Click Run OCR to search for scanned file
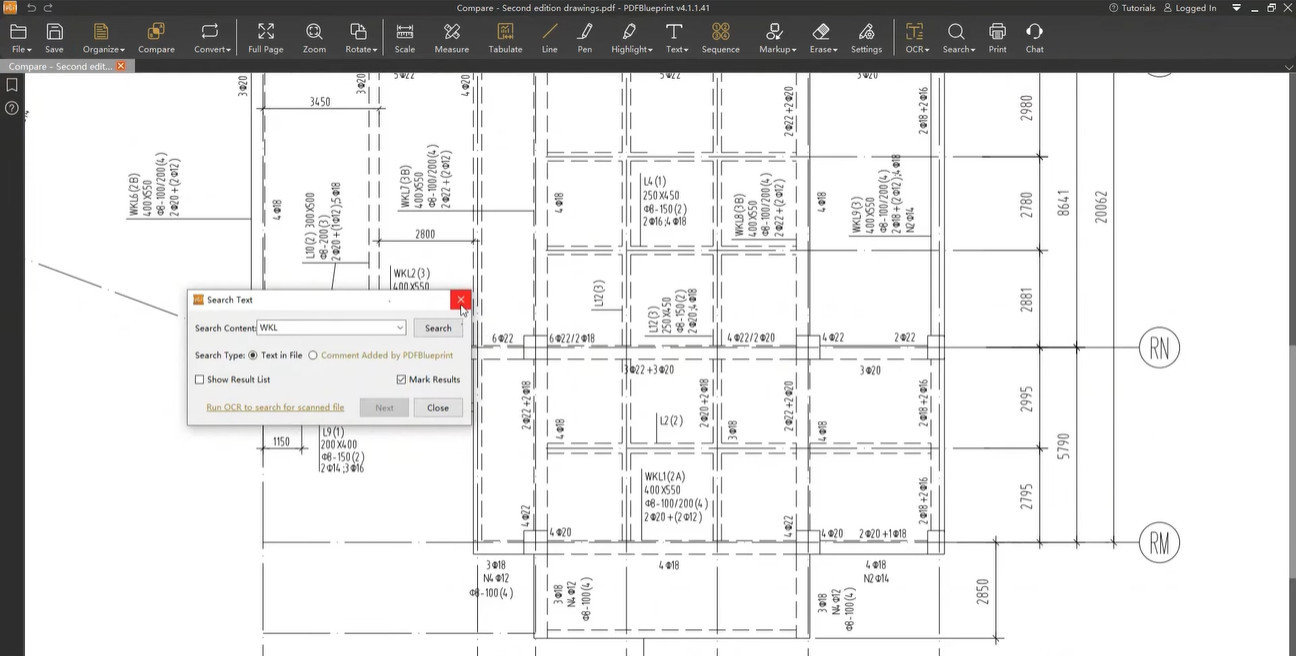The height and width of the screenshot is (656, 1296). point(275,407)
